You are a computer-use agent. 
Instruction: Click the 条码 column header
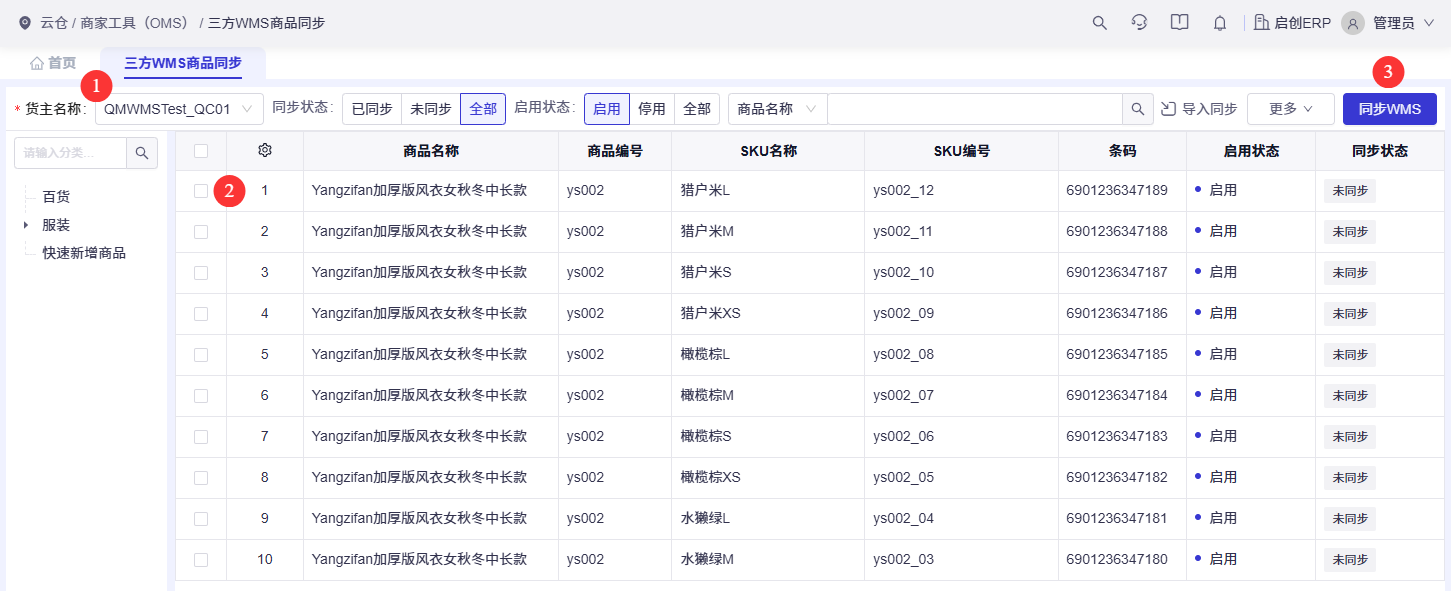click(x=1122, y=151)
